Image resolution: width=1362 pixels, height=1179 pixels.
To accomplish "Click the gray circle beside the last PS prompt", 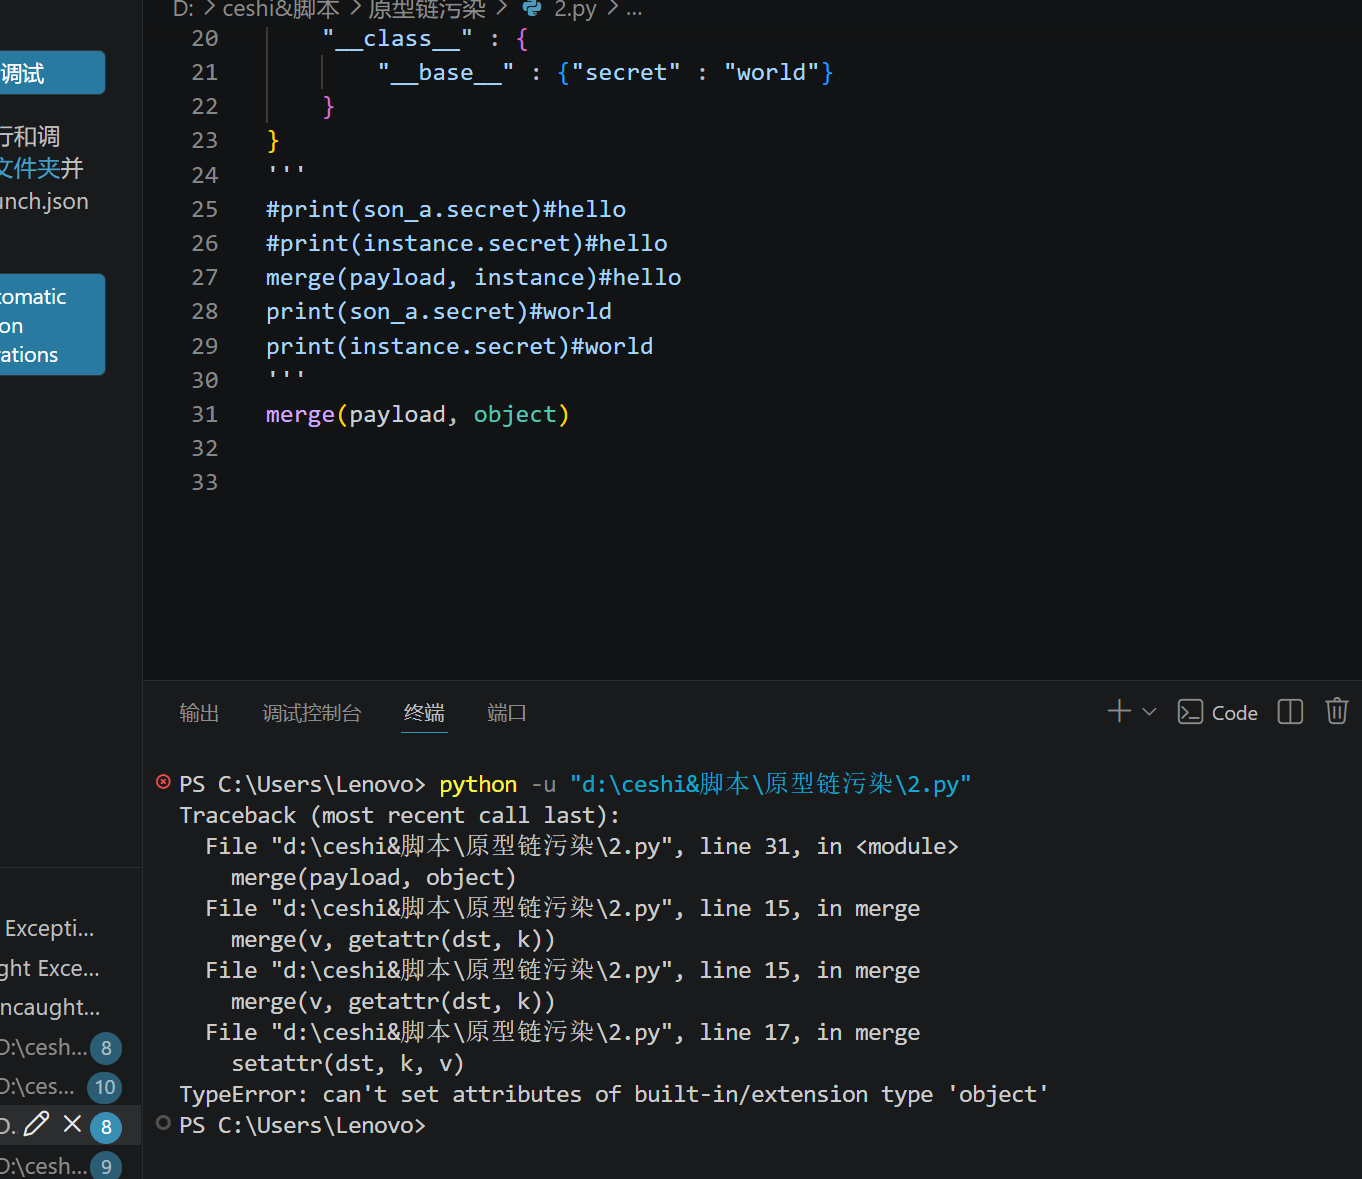I will pyautogui.click(x=163, y=1124).
